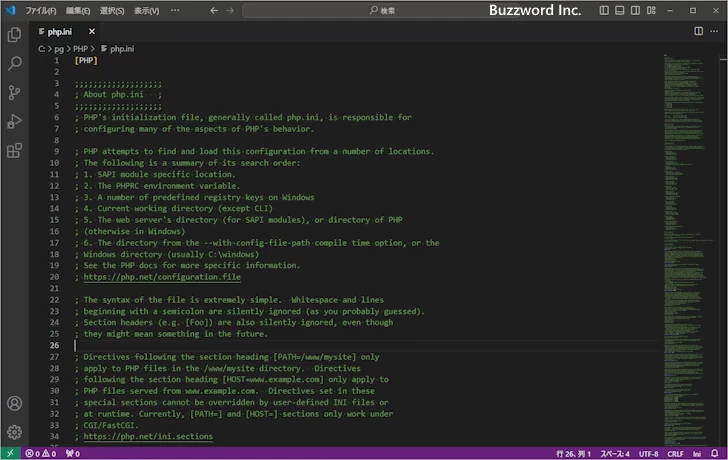The height and width of the screenshot is (460, 728).
Task: Click the PHP folder breadcrumb segment
Action: tap(80, 49)
